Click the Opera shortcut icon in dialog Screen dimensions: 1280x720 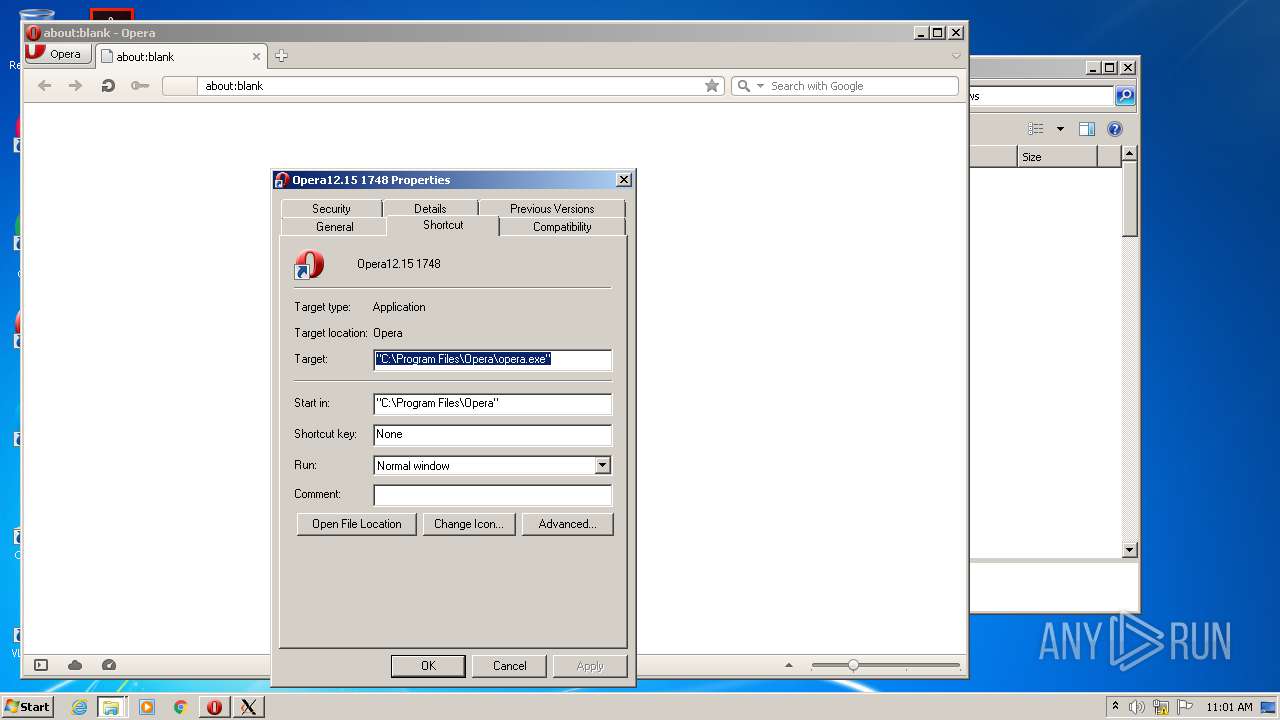[x=309, y=265]
